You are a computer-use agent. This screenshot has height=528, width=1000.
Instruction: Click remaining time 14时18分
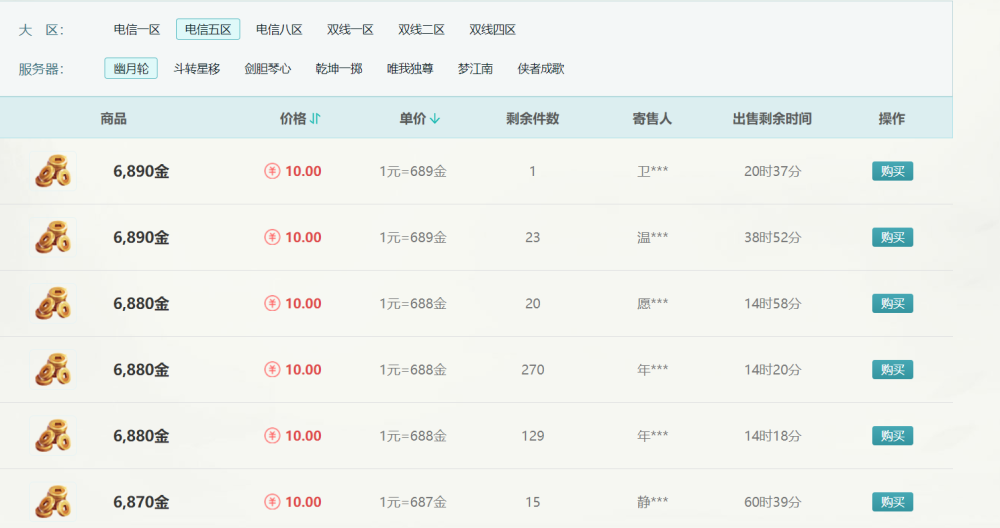point(772,436)
